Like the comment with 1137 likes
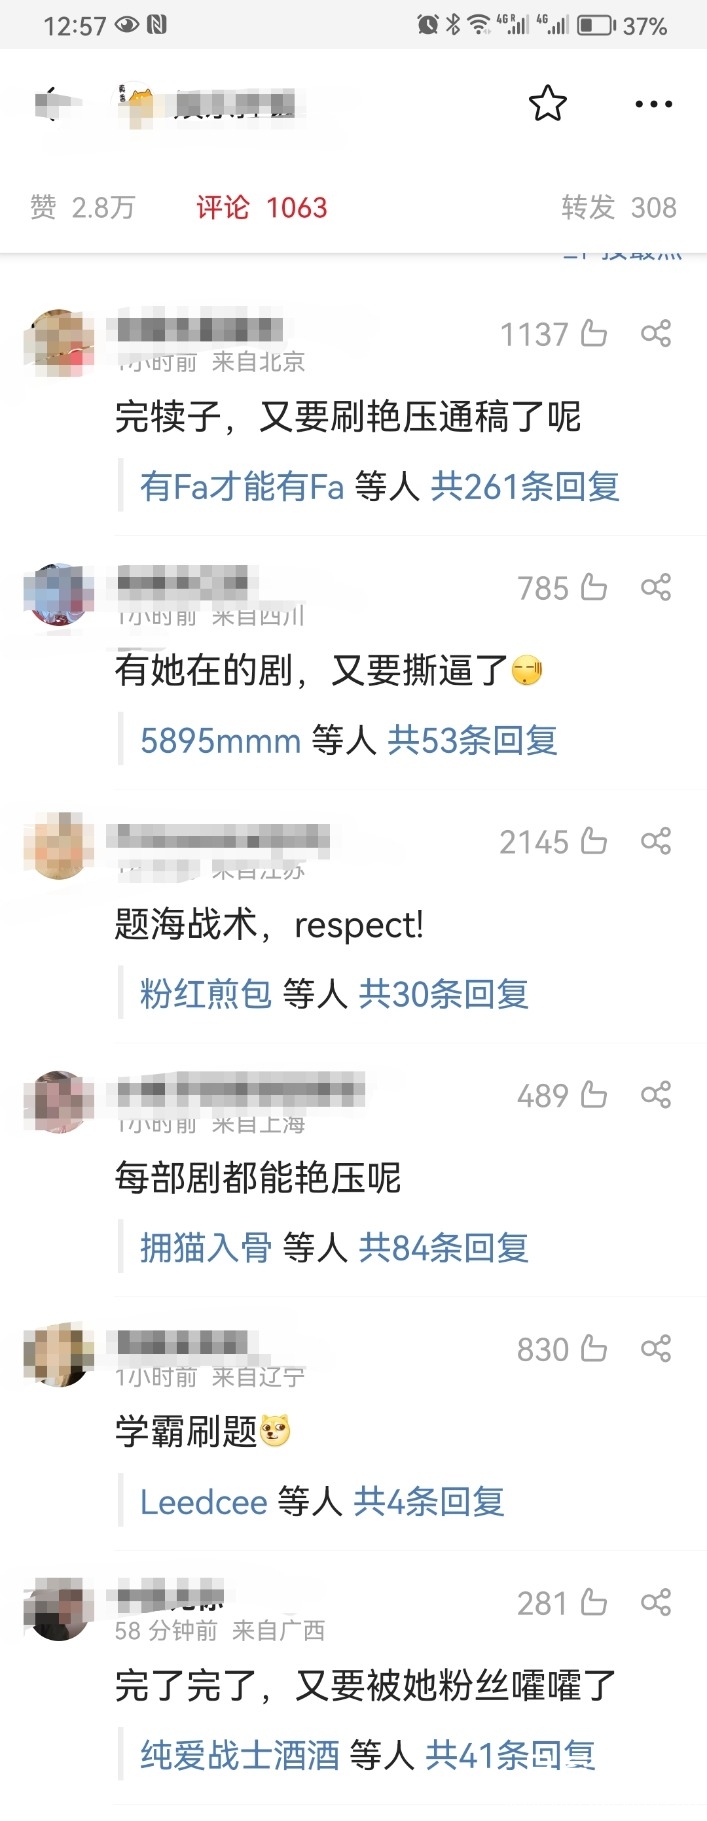The height and width of the screenshot is (1821, 707). tap(594, 333)
